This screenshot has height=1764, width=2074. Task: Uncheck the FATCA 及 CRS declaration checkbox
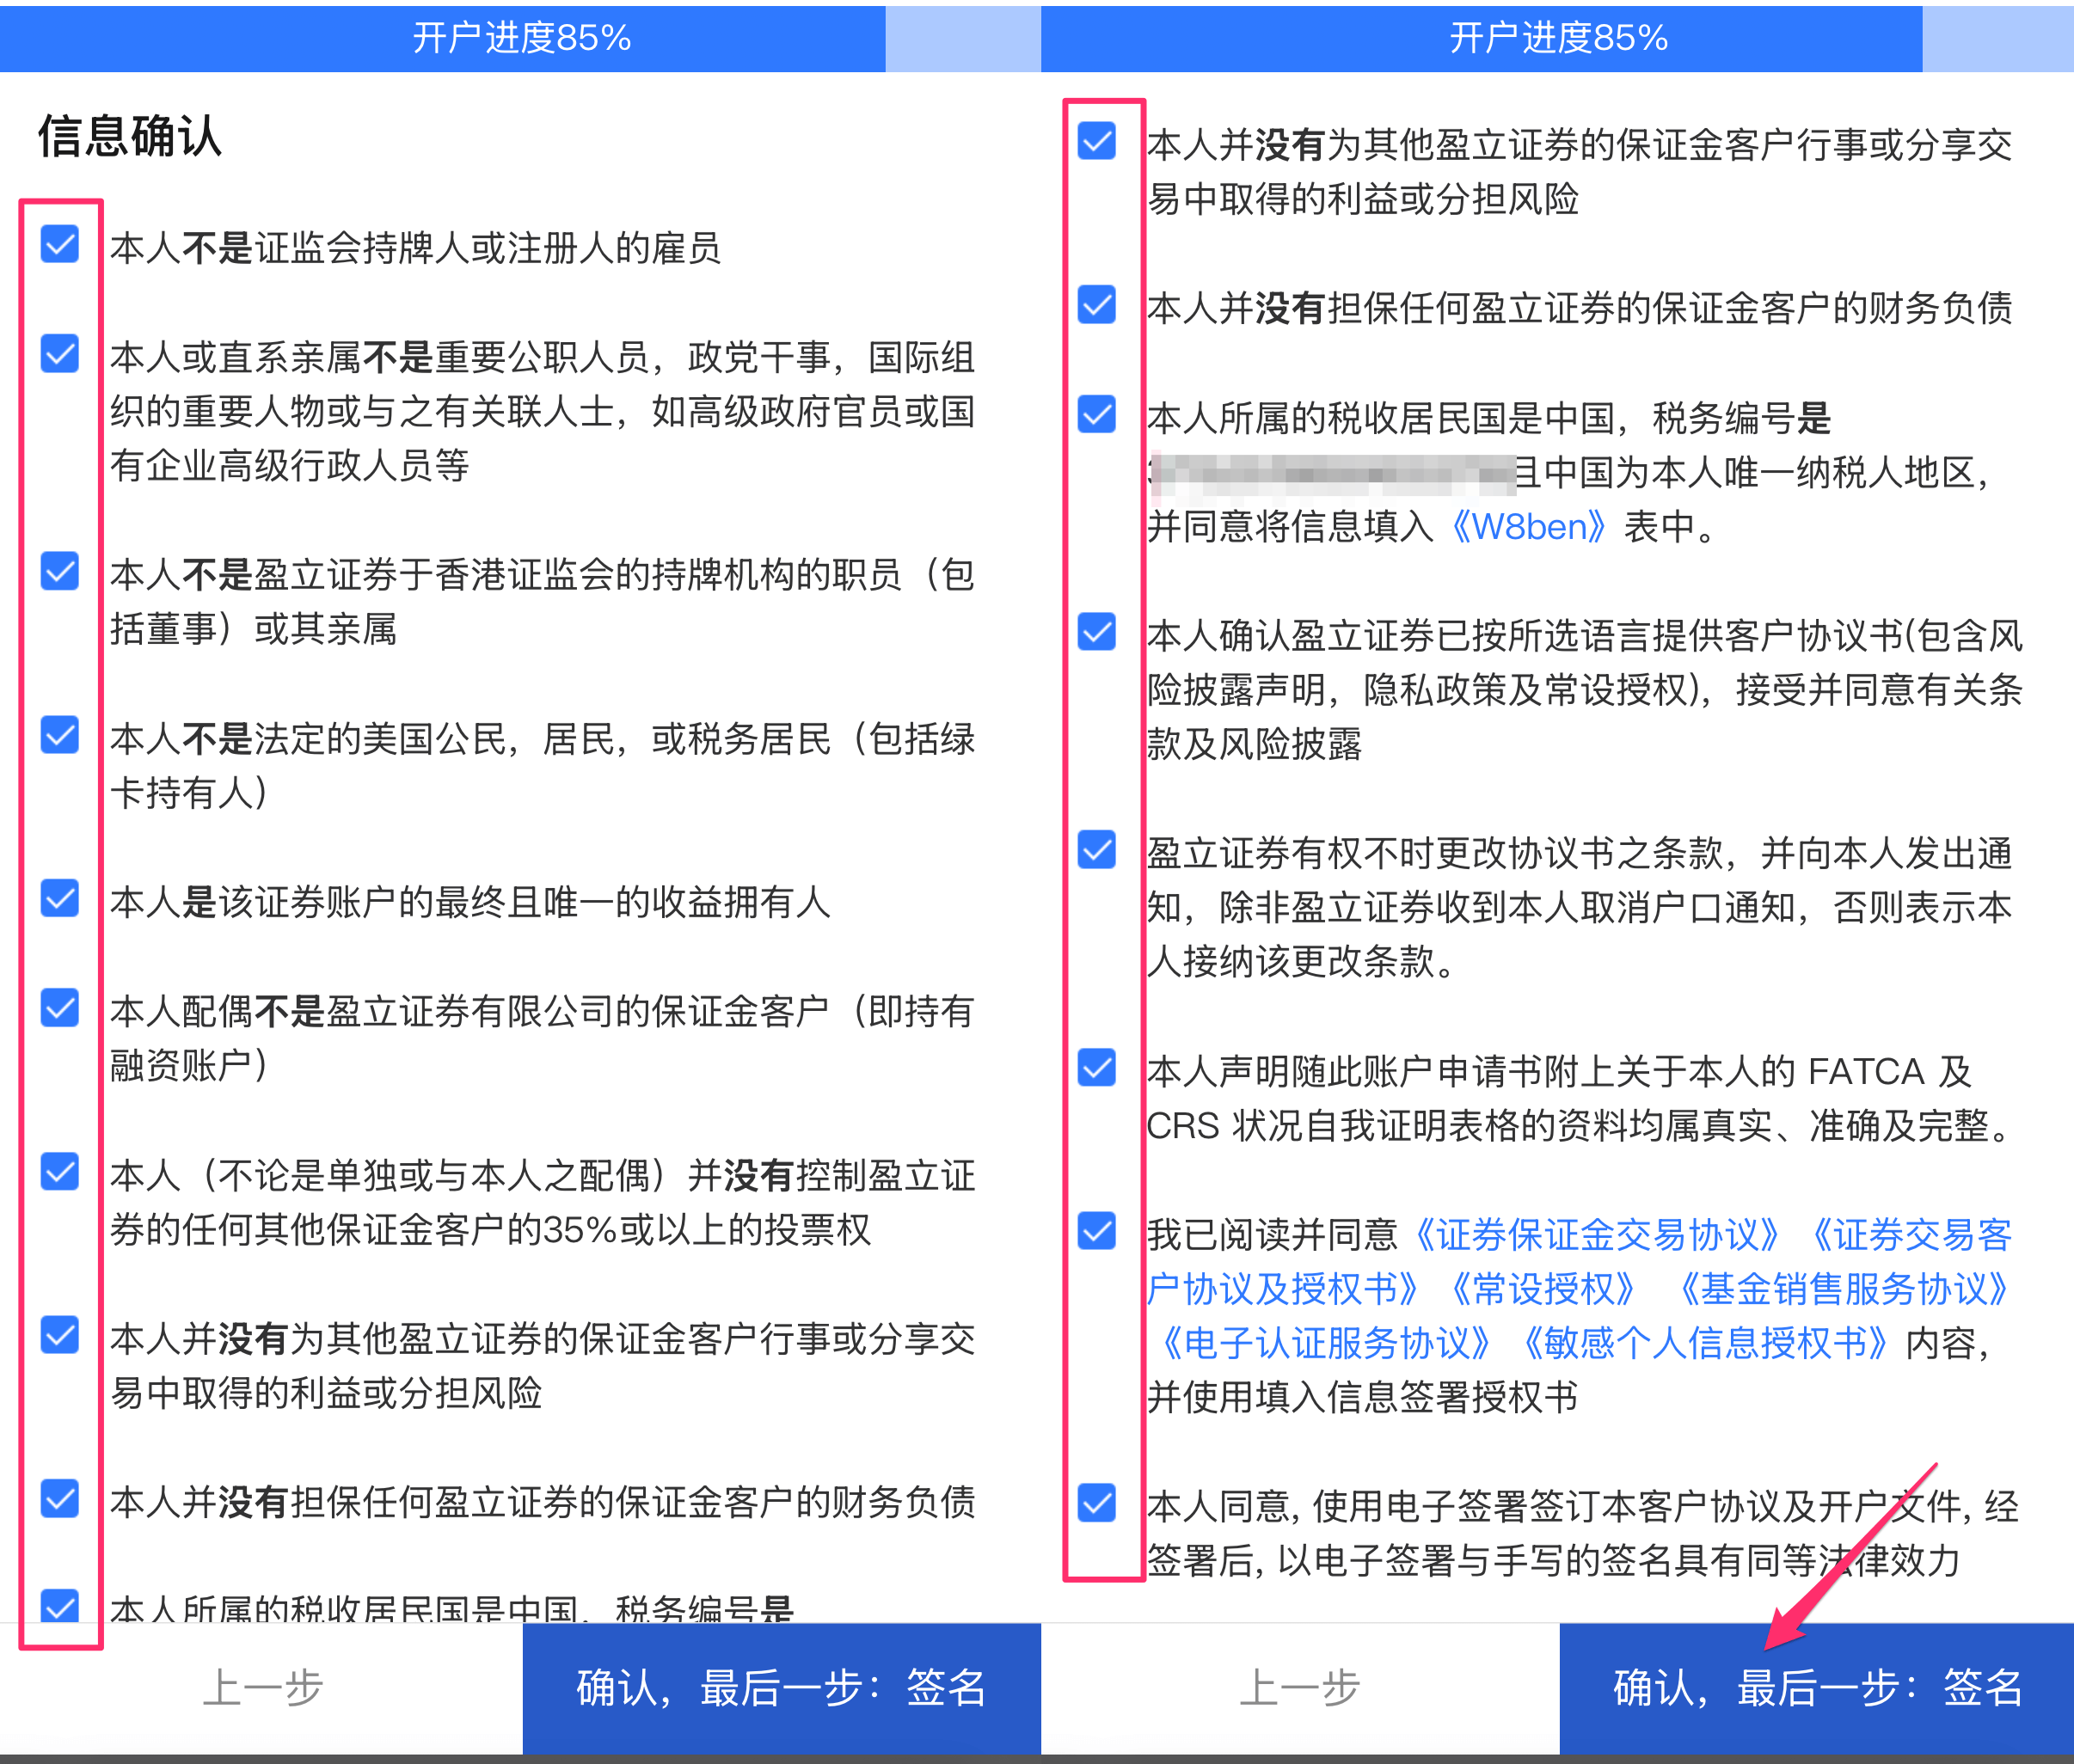pos(1097,1068)
